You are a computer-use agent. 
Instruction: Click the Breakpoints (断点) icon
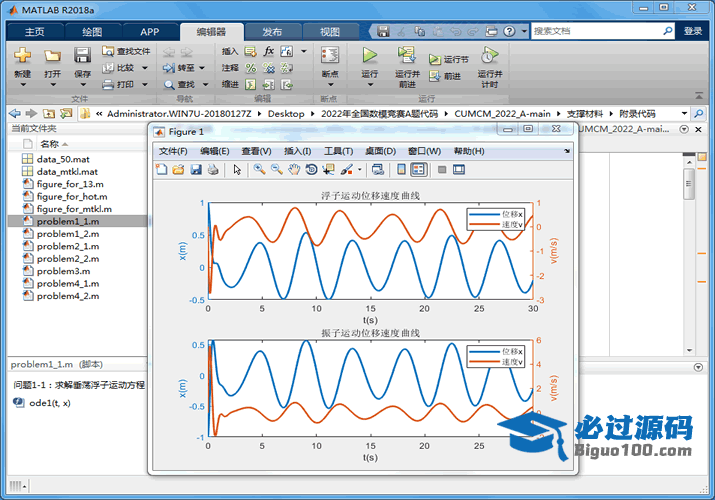point(330,55)
